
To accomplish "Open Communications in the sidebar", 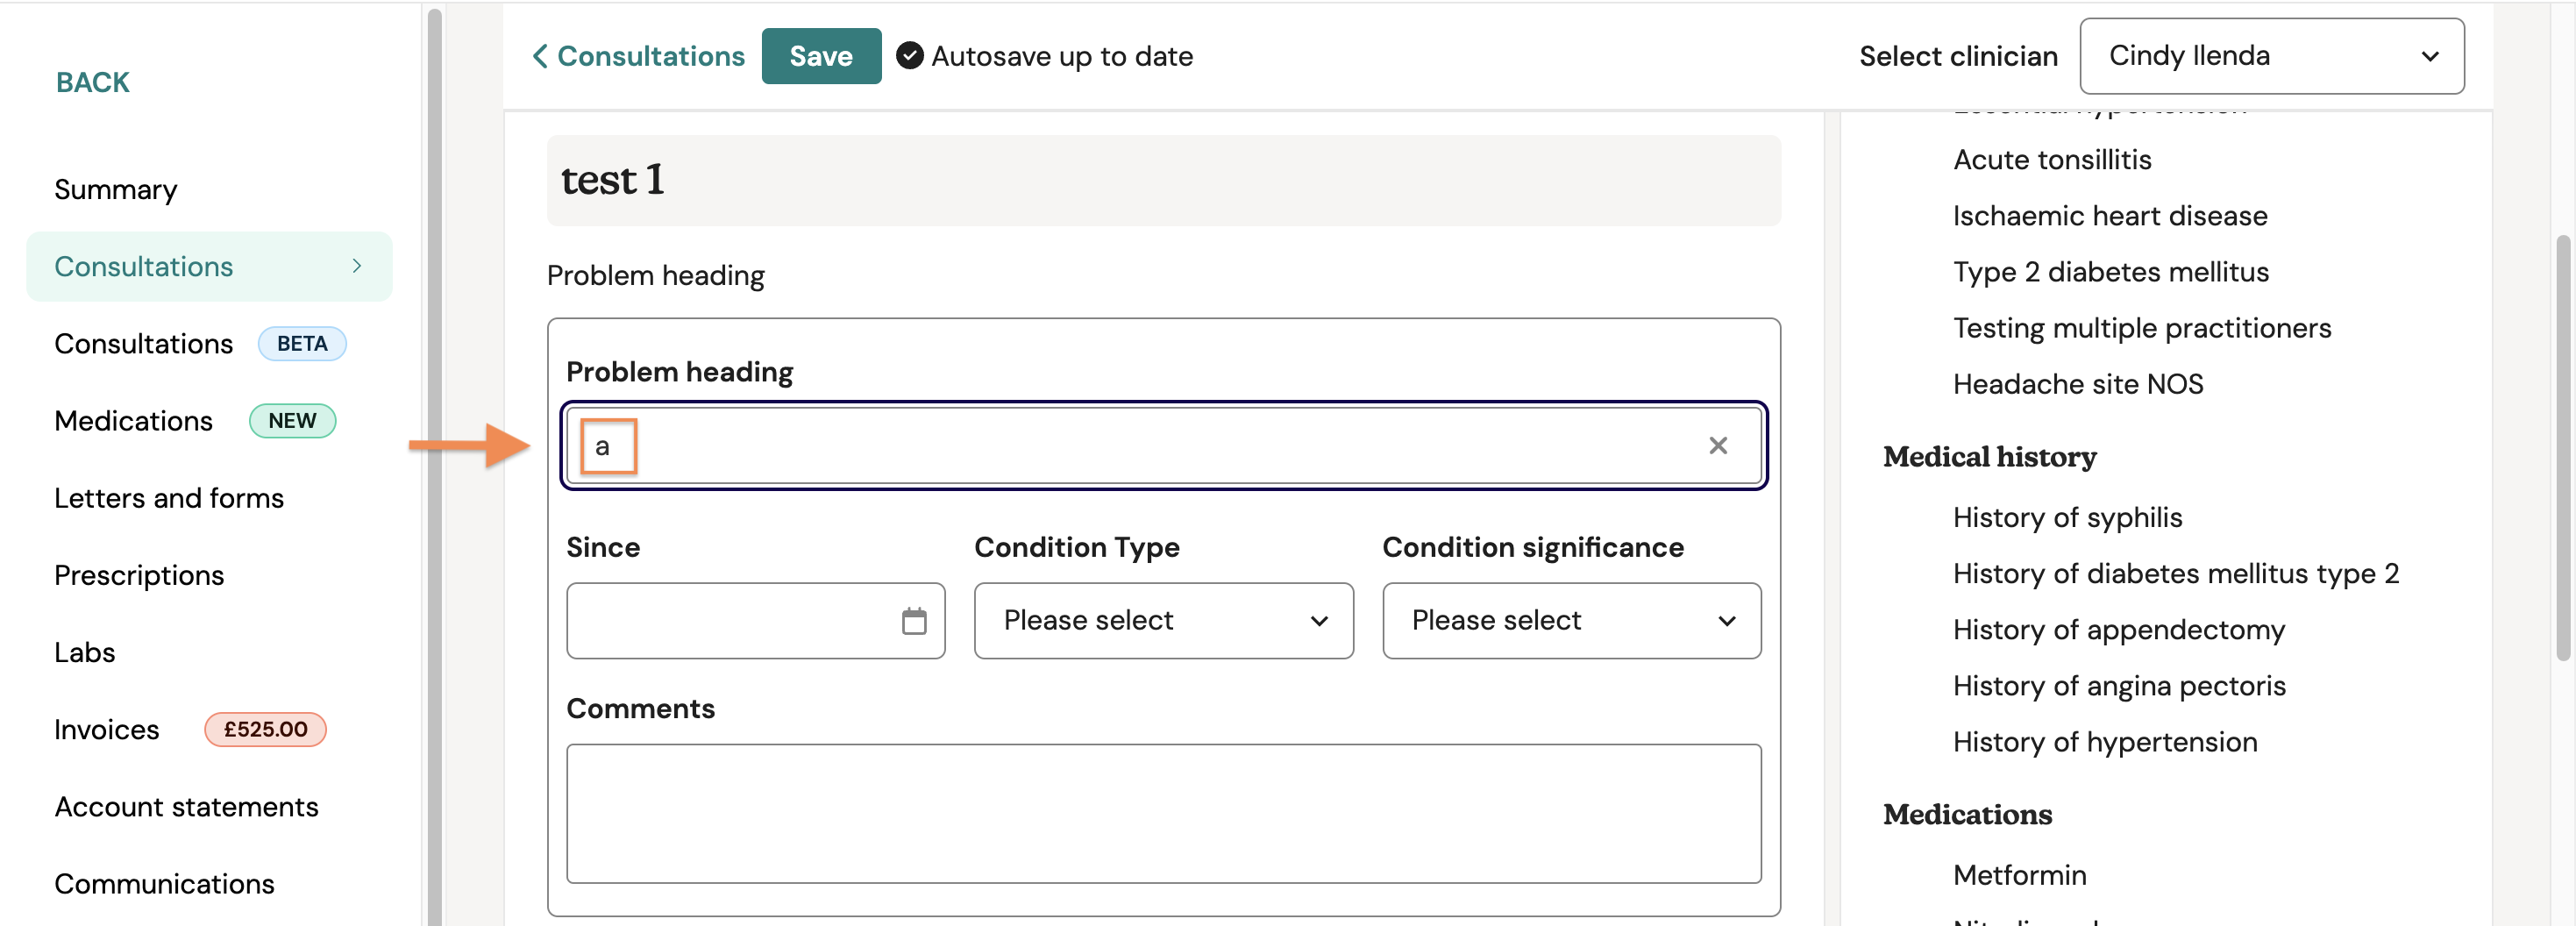I will (x=164, y=883).
